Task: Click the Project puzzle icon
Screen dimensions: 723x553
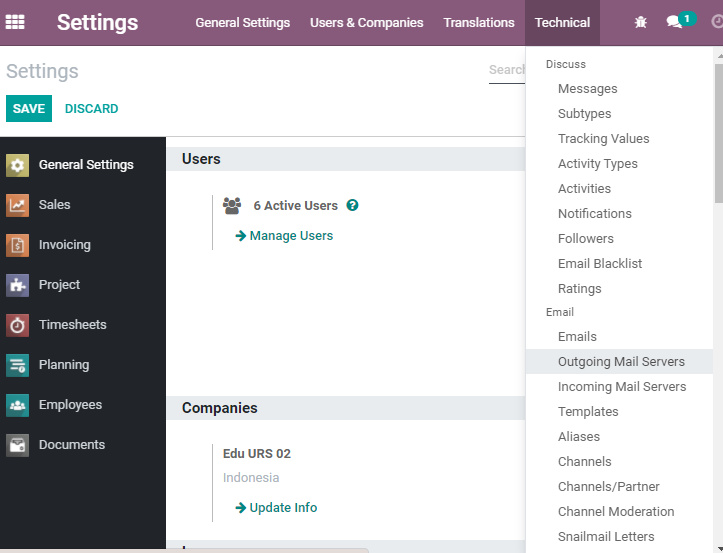Action: pos(18,285)
